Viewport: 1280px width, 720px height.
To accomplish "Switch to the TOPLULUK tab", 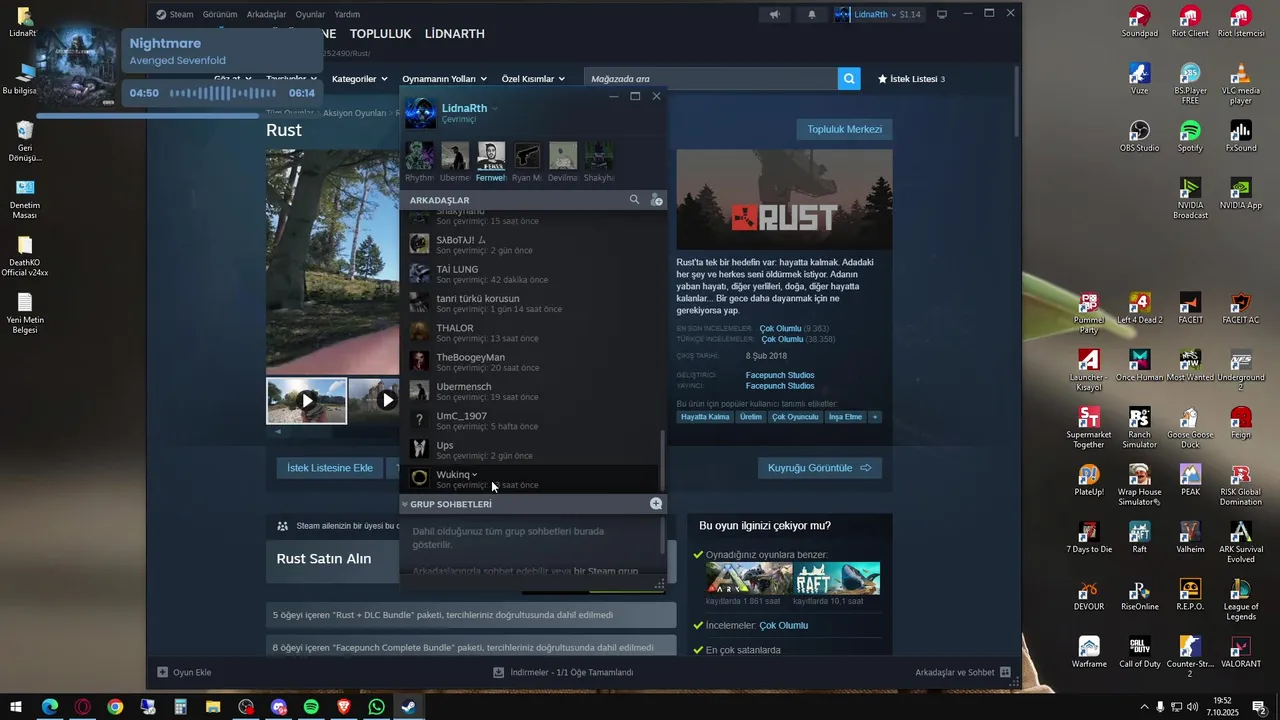I will [380, 33].
